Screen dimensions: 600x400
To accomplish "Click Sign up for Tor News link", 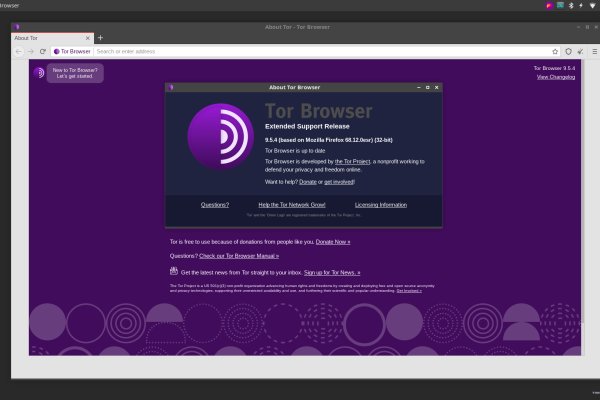I will click(x=331, y=272).
